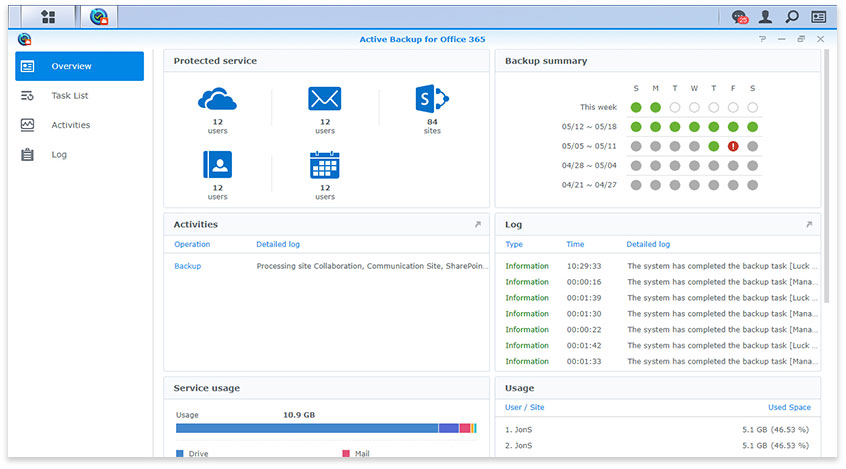Click the Log Time column header

click(x=575, y=244)
